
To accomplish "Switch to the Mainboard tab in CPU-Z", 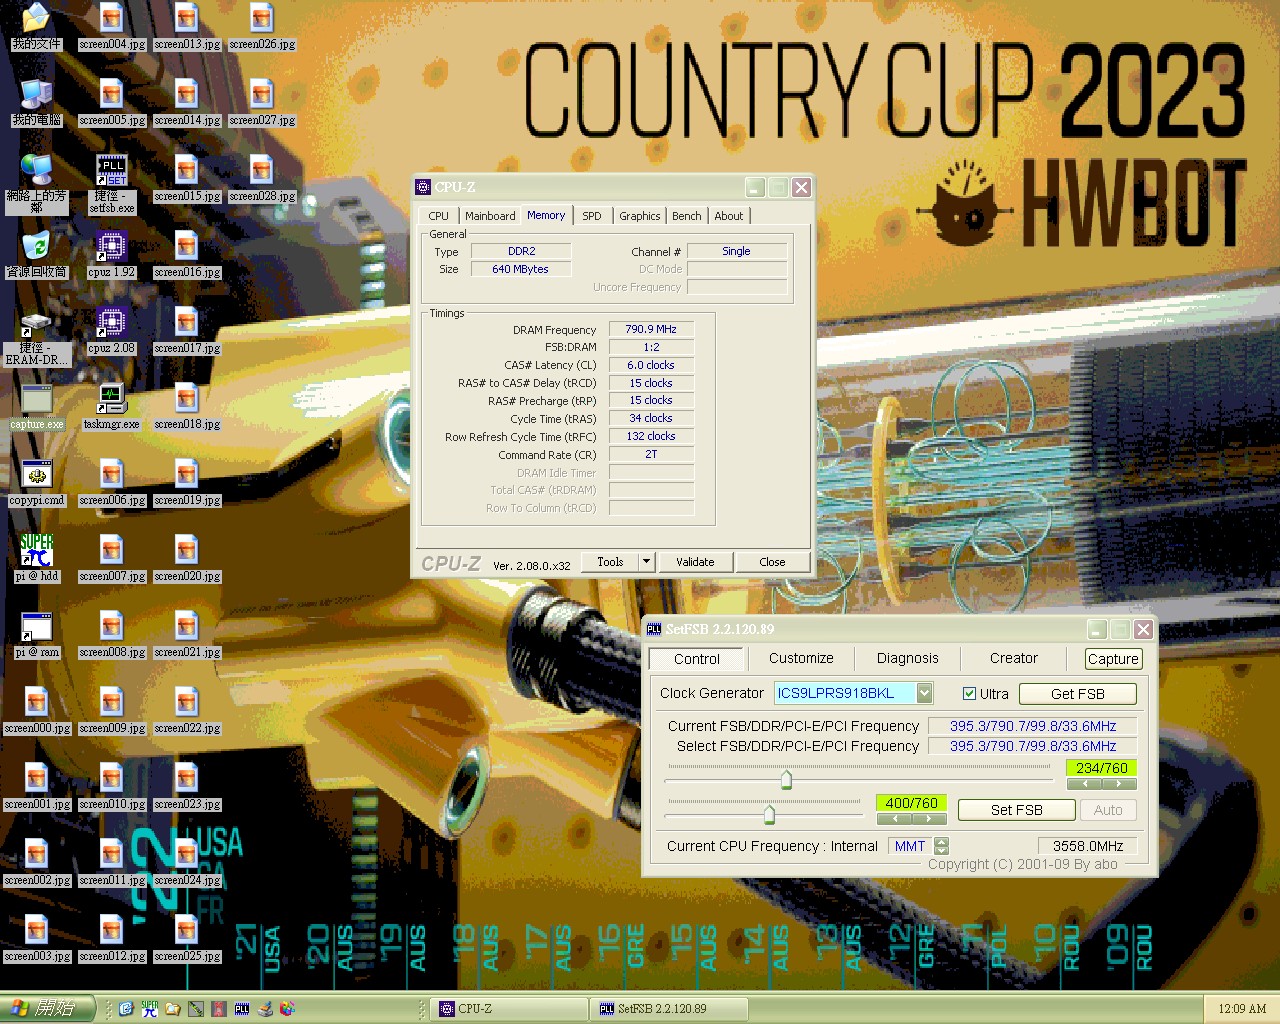I will click(490, 216).
